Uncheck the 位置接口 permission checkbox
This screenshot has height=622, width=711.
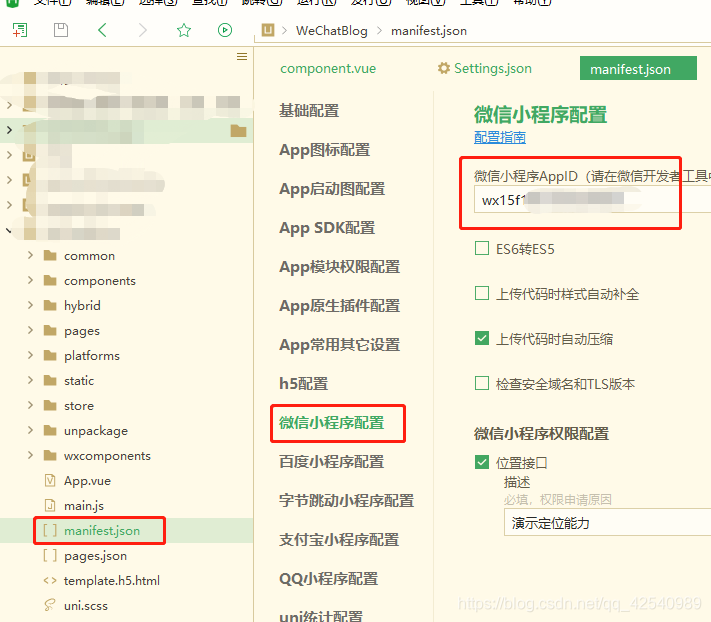pos(482,462)
